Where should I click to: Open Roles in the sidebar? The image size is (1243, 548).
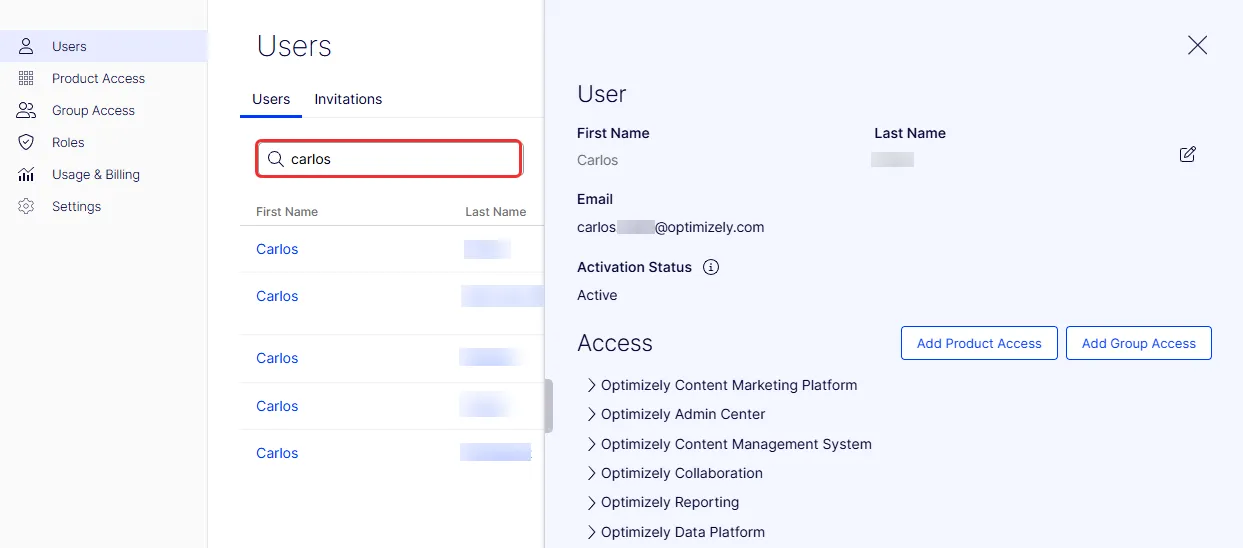click(103, 142)
